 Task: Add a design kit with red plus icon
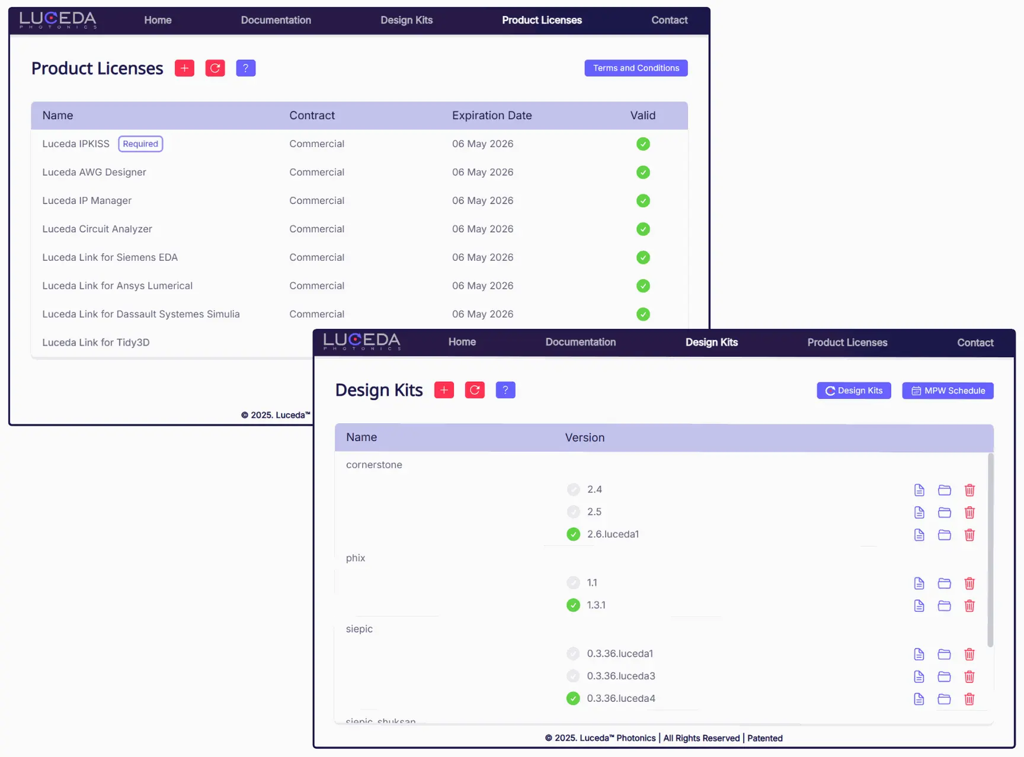point(444,390)
